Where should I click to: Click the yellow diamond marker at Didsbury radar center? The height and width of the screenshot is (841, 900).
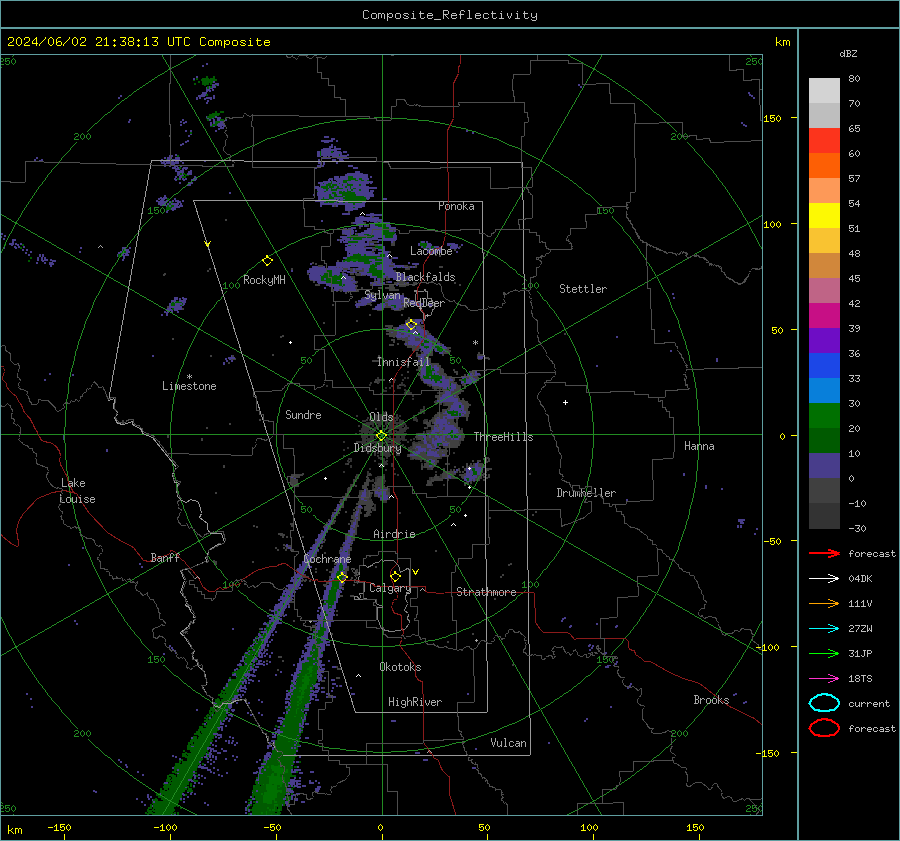381,436
